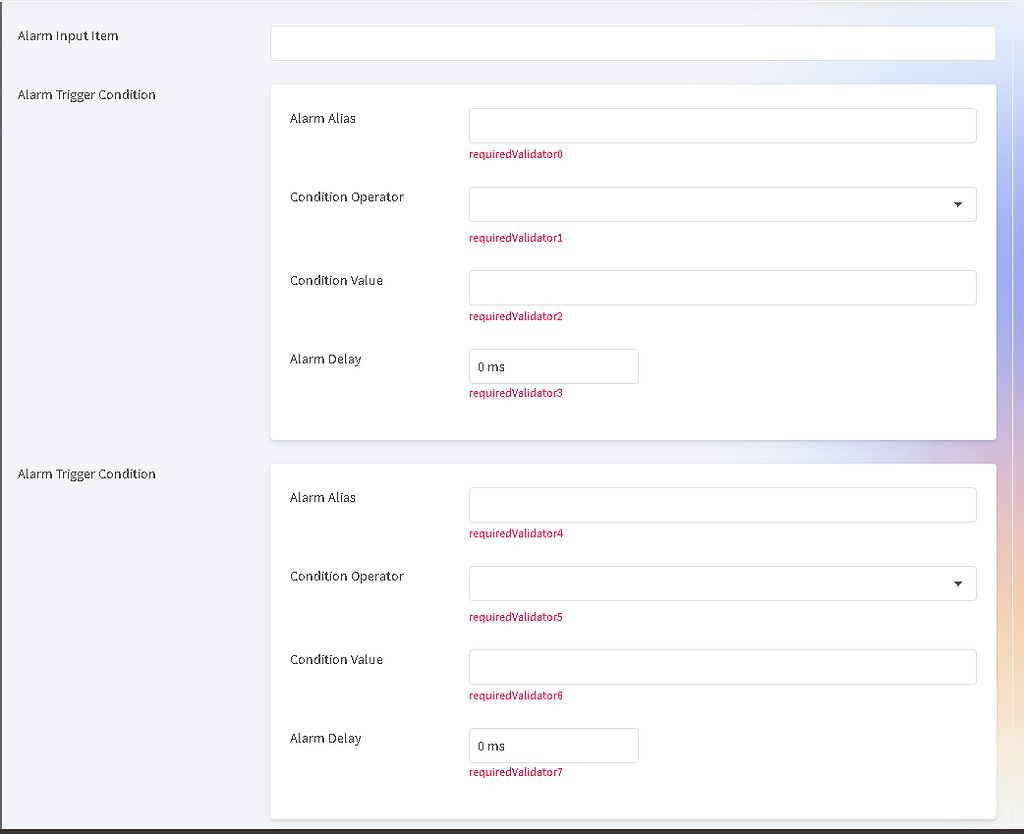Click the requiredValidator0 error text
Image resolution: width=1024 pixels, height=834 pixels.
coord(515,154)
